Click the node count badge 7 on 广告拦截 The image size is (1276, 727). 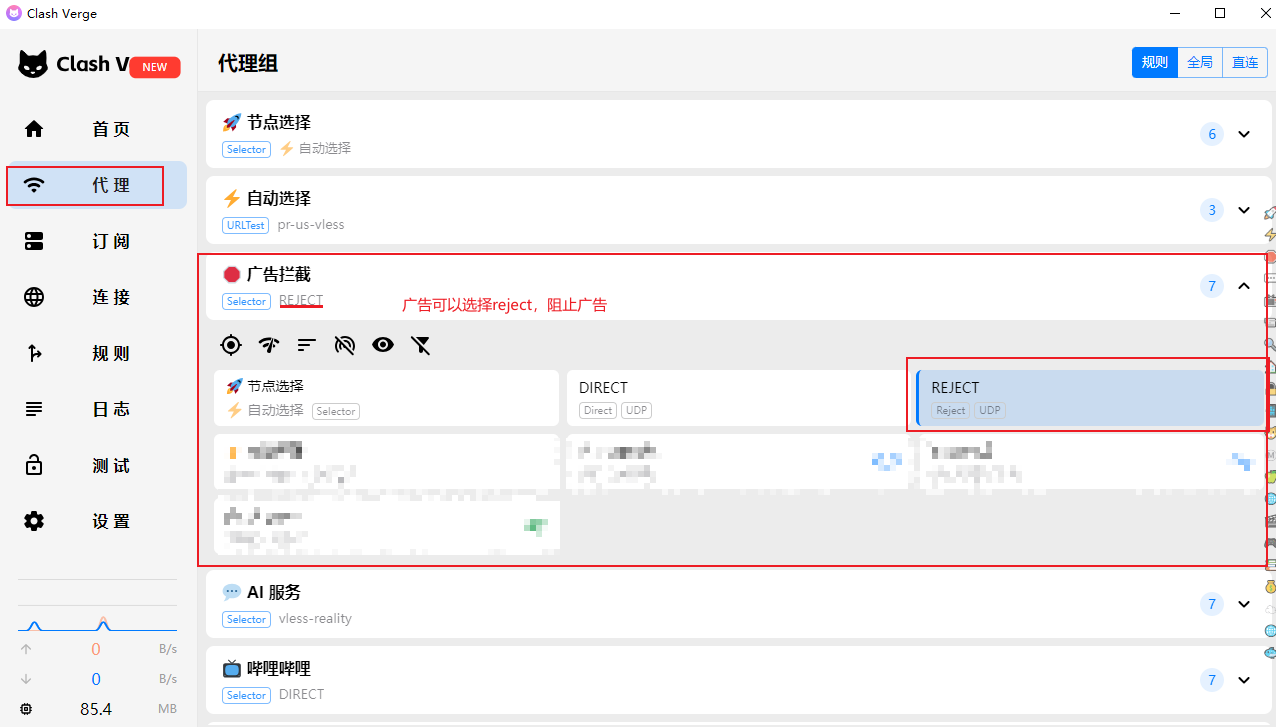(1212, 286)
